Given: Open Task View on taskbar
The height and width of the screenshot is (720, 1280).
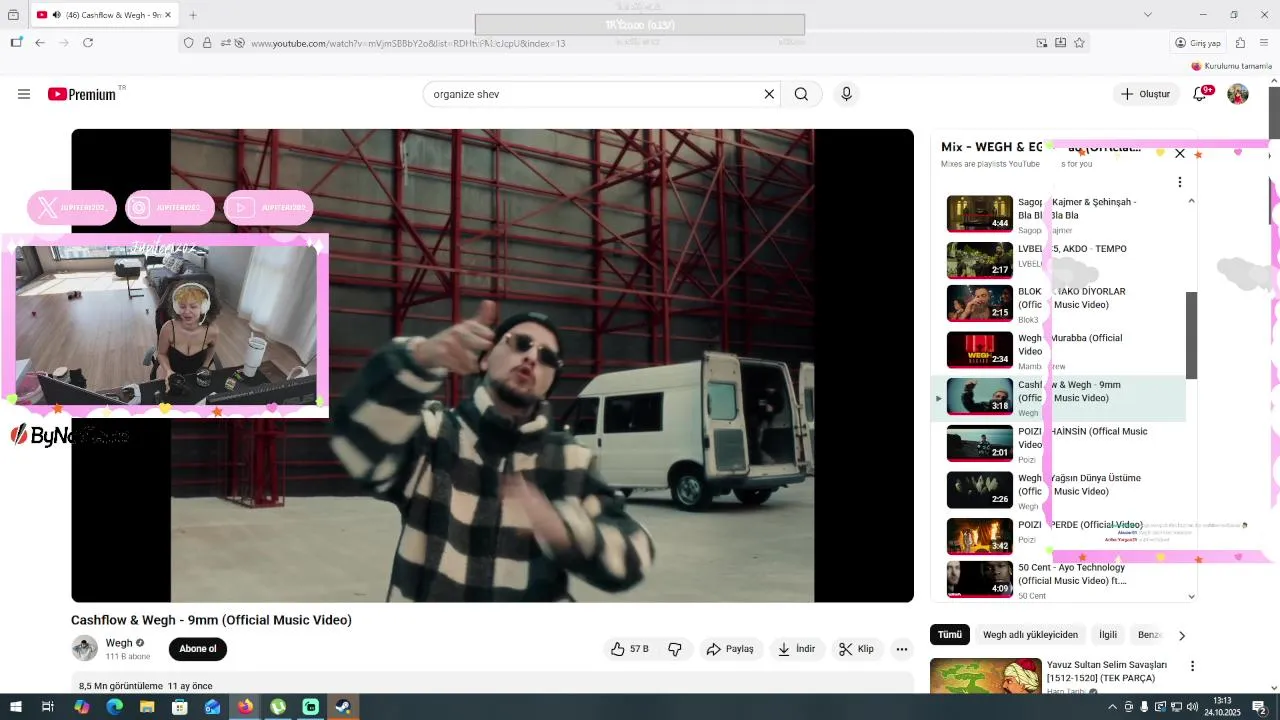Looking at the screenshot, I should pos(48,707).
